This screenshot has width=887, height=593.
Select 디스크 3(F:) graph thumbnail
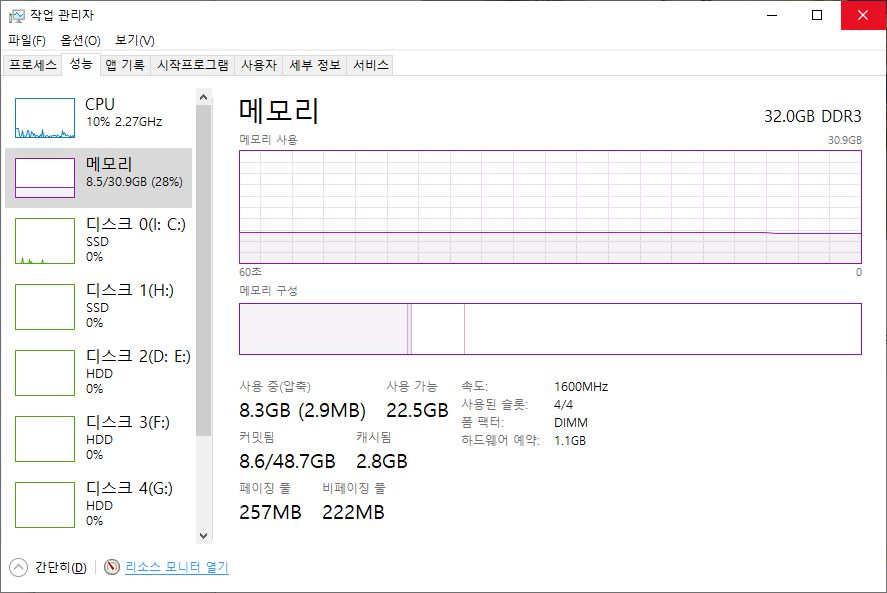(x=45, y=439)
